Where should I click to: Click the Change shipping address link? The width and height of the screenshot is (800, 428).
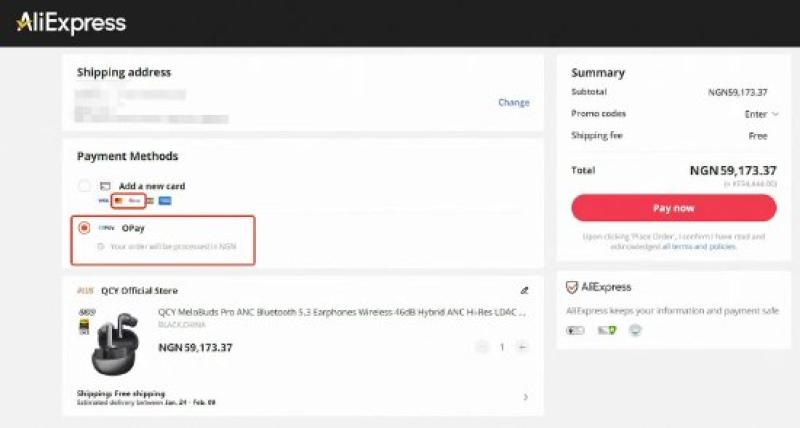(514, 102)
